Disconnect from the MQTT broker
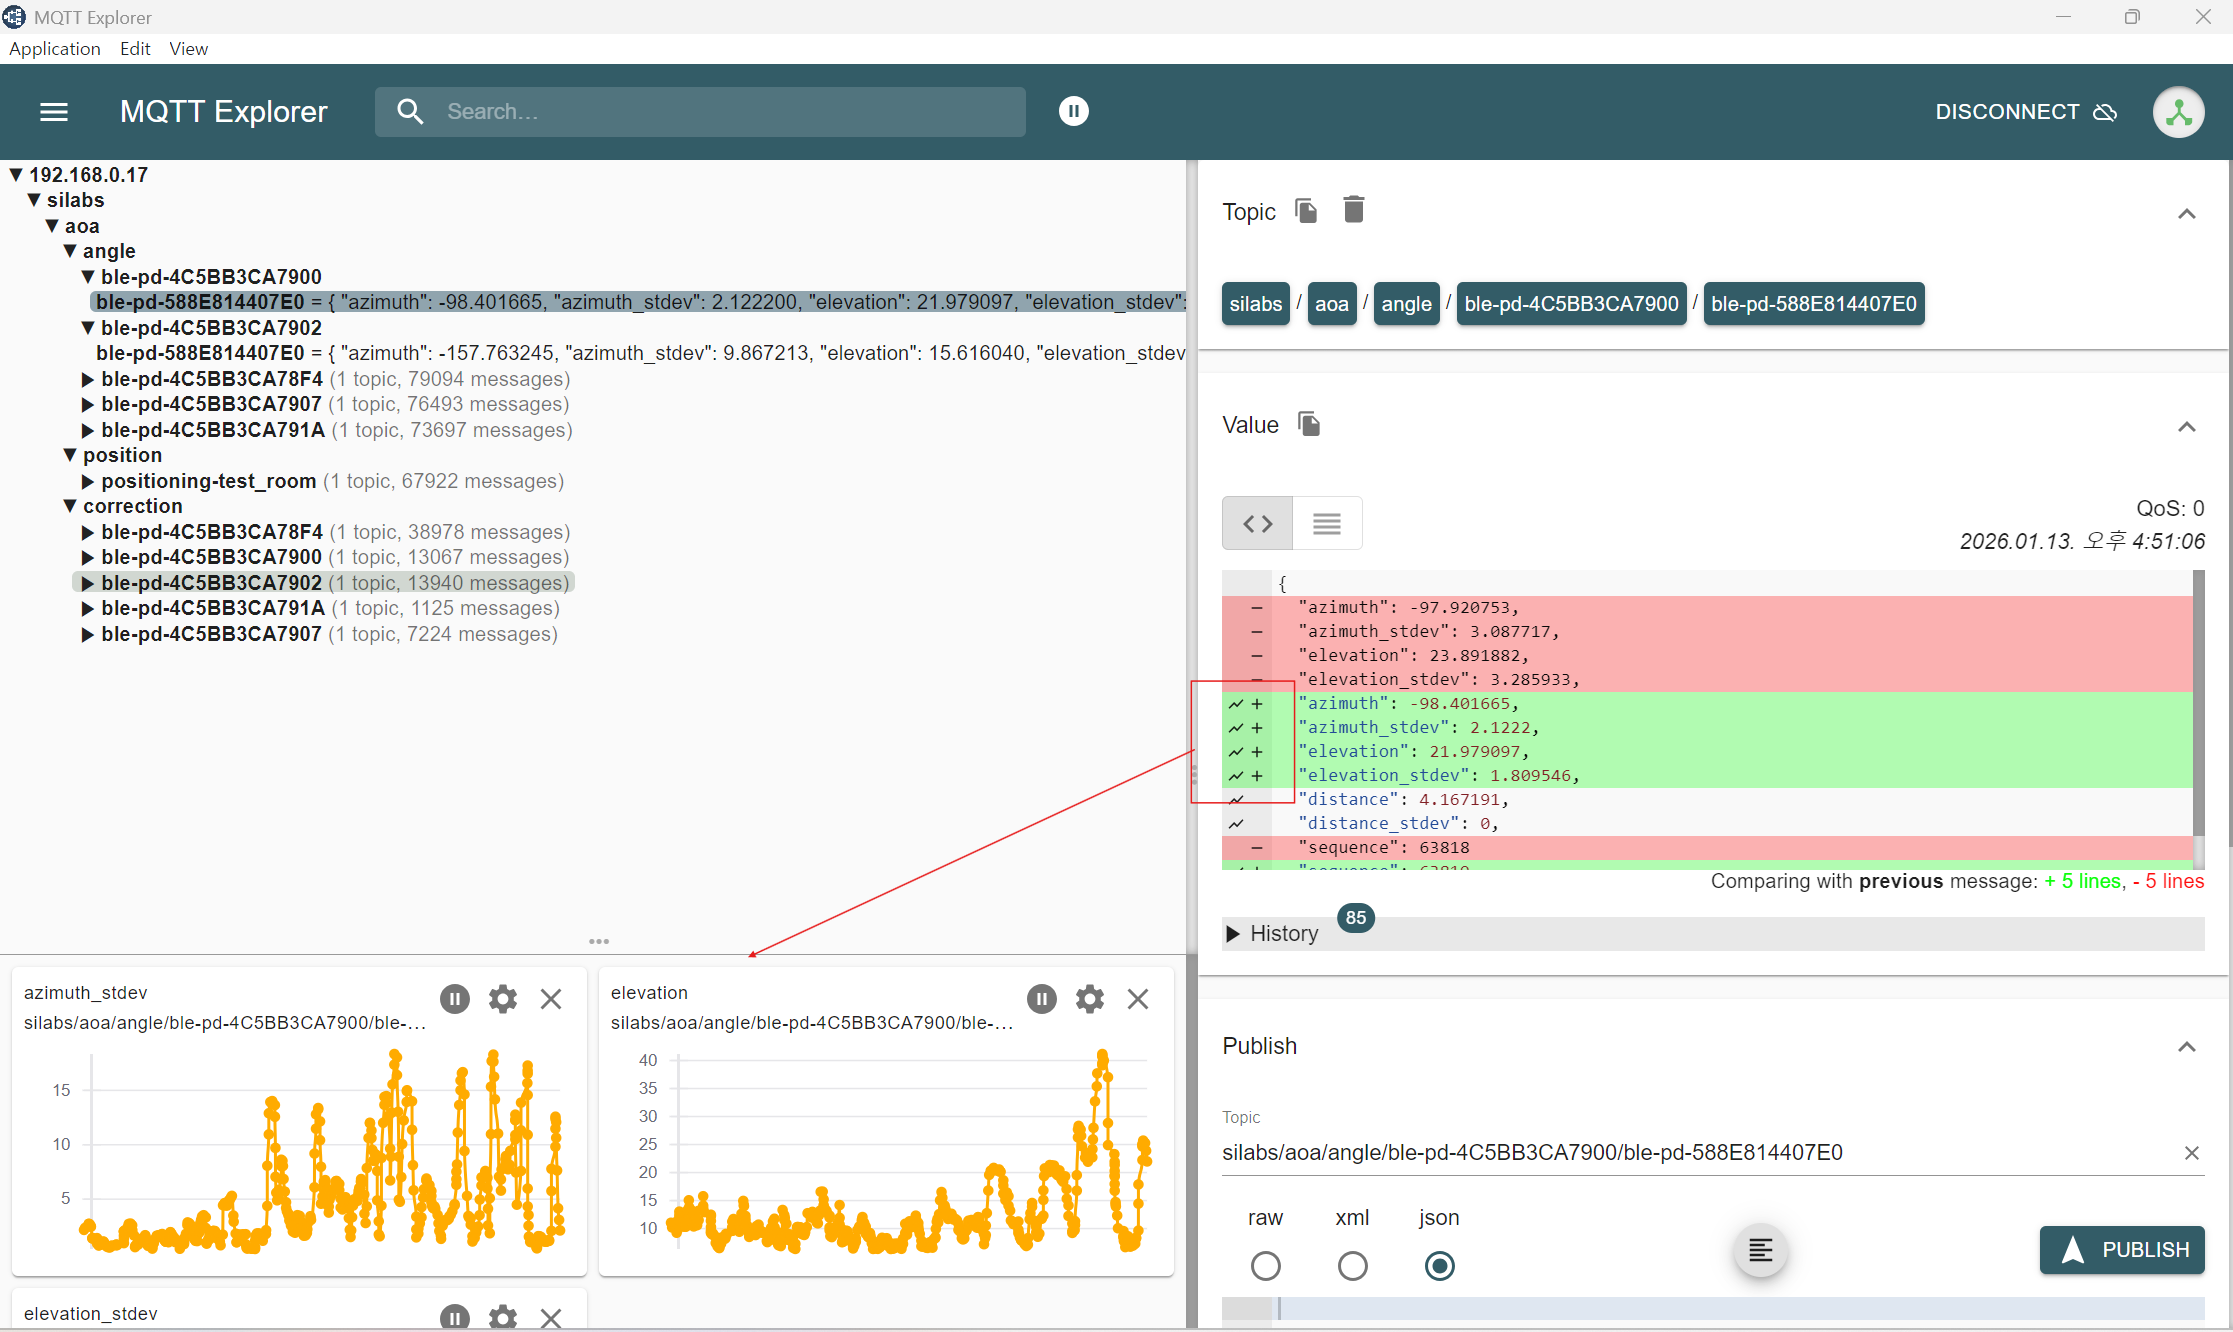 [x=2025, y=112]
